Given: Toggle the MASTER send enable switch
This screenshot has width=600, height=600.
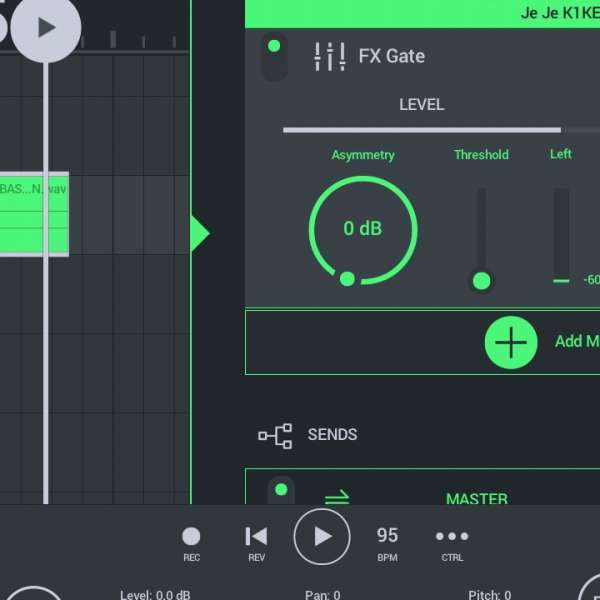Looking at the screenshot, I should tap(281, 491).
